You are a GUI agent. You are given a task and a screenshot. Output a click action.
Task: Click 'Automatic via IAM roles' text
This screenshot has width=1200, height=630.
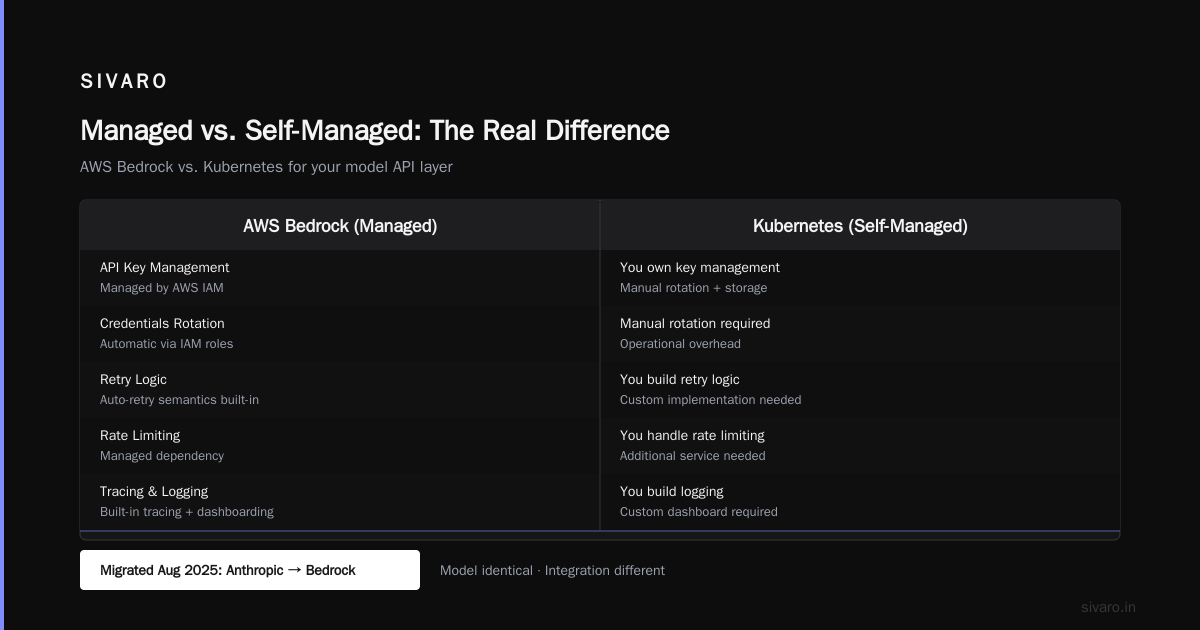click(166, 344)
